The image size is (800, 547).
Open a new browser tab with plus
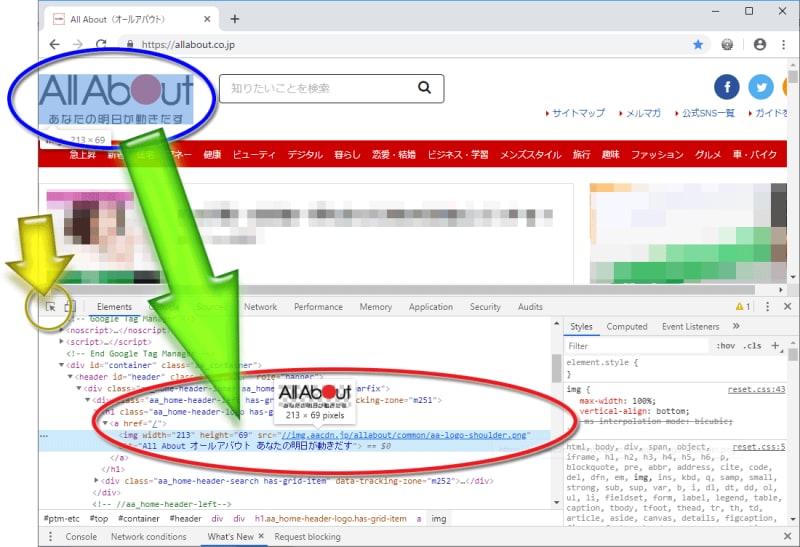235,19
